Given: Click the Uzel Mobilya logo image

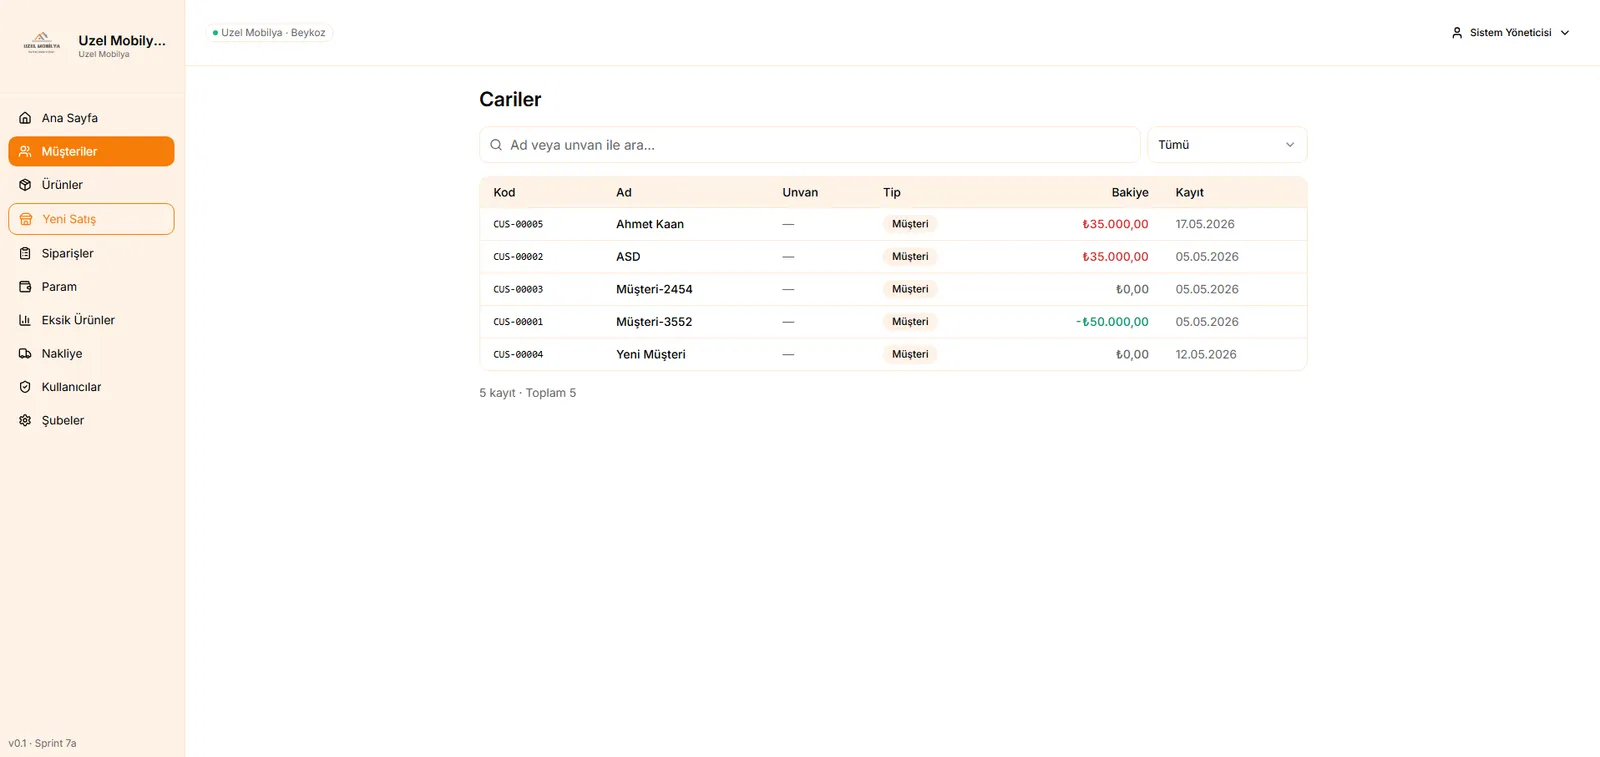Looking at the screenshot, I should click(42, 43).
